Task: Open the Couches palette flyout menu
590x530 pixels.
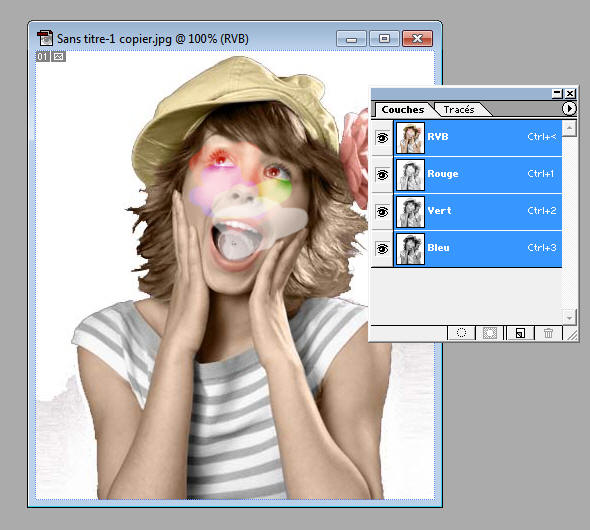Action: (x=569, y=109)
